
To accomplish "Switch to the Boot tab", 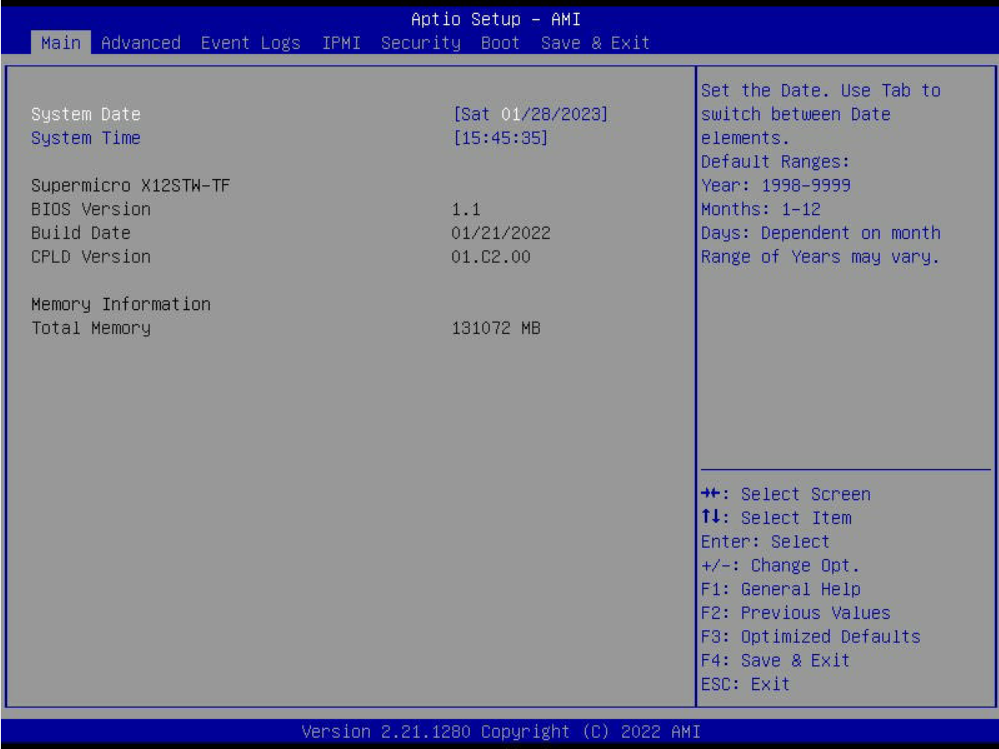I will (500, 43).
